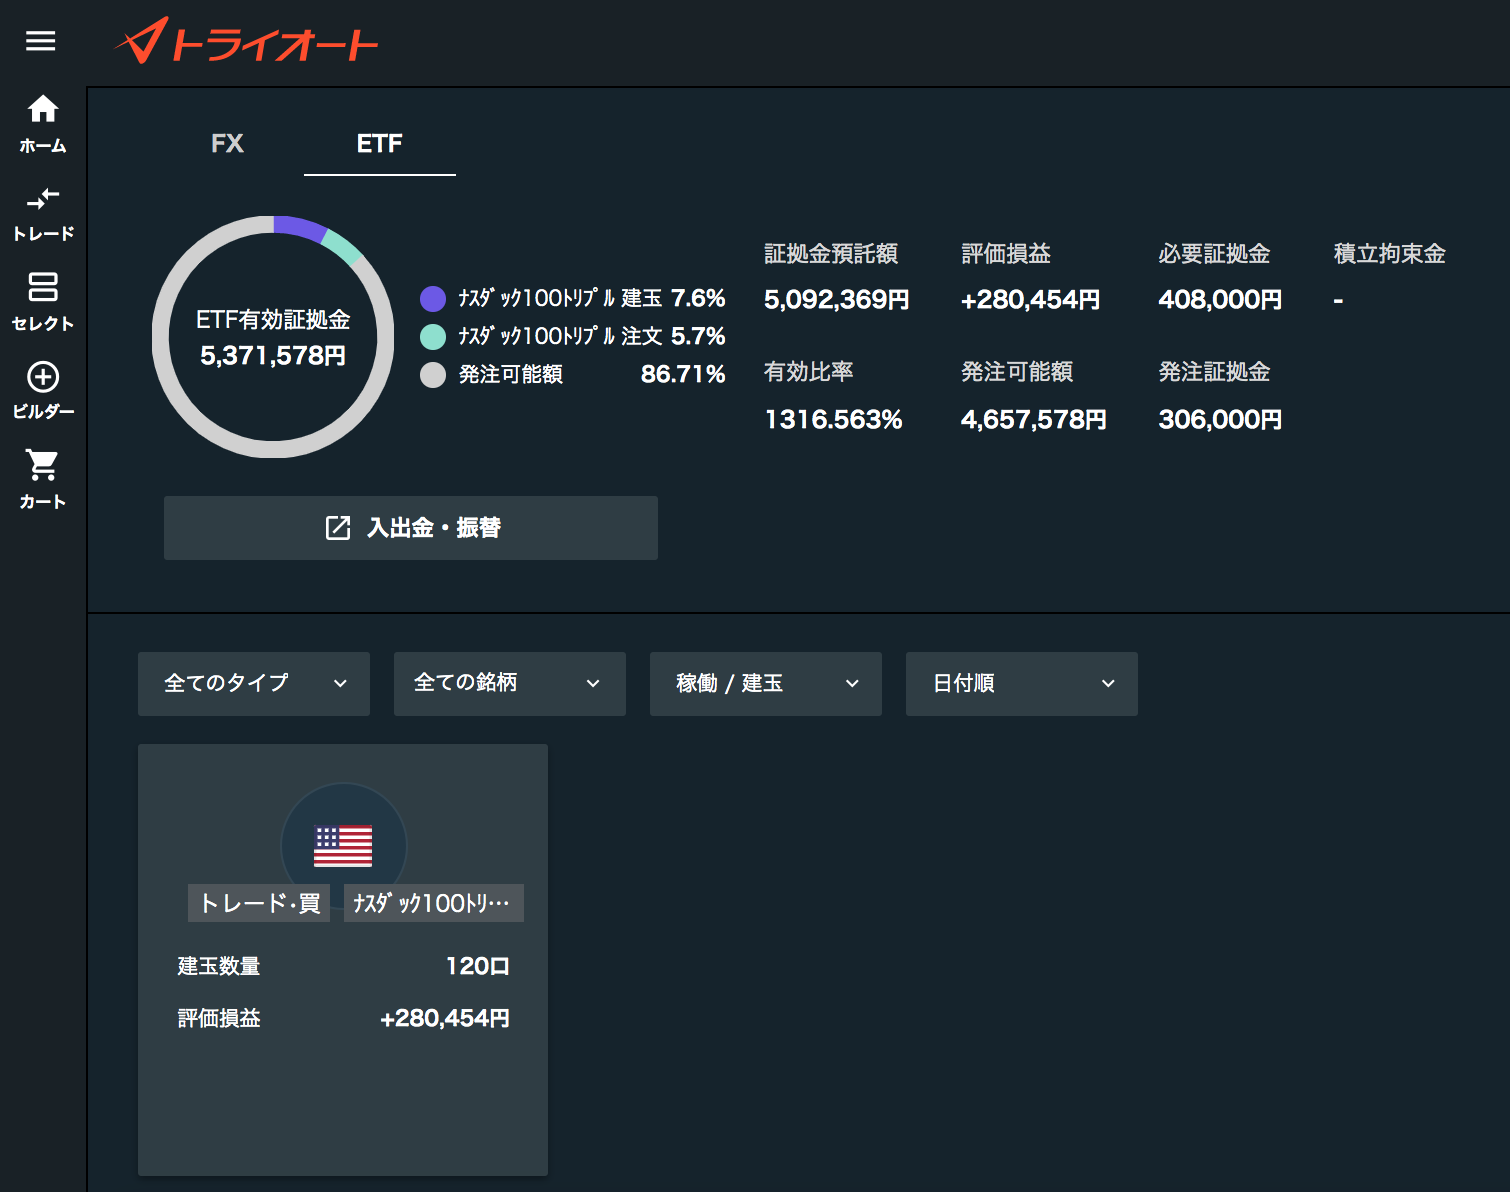Open トレード in sidebar

[x=43, y=213]
